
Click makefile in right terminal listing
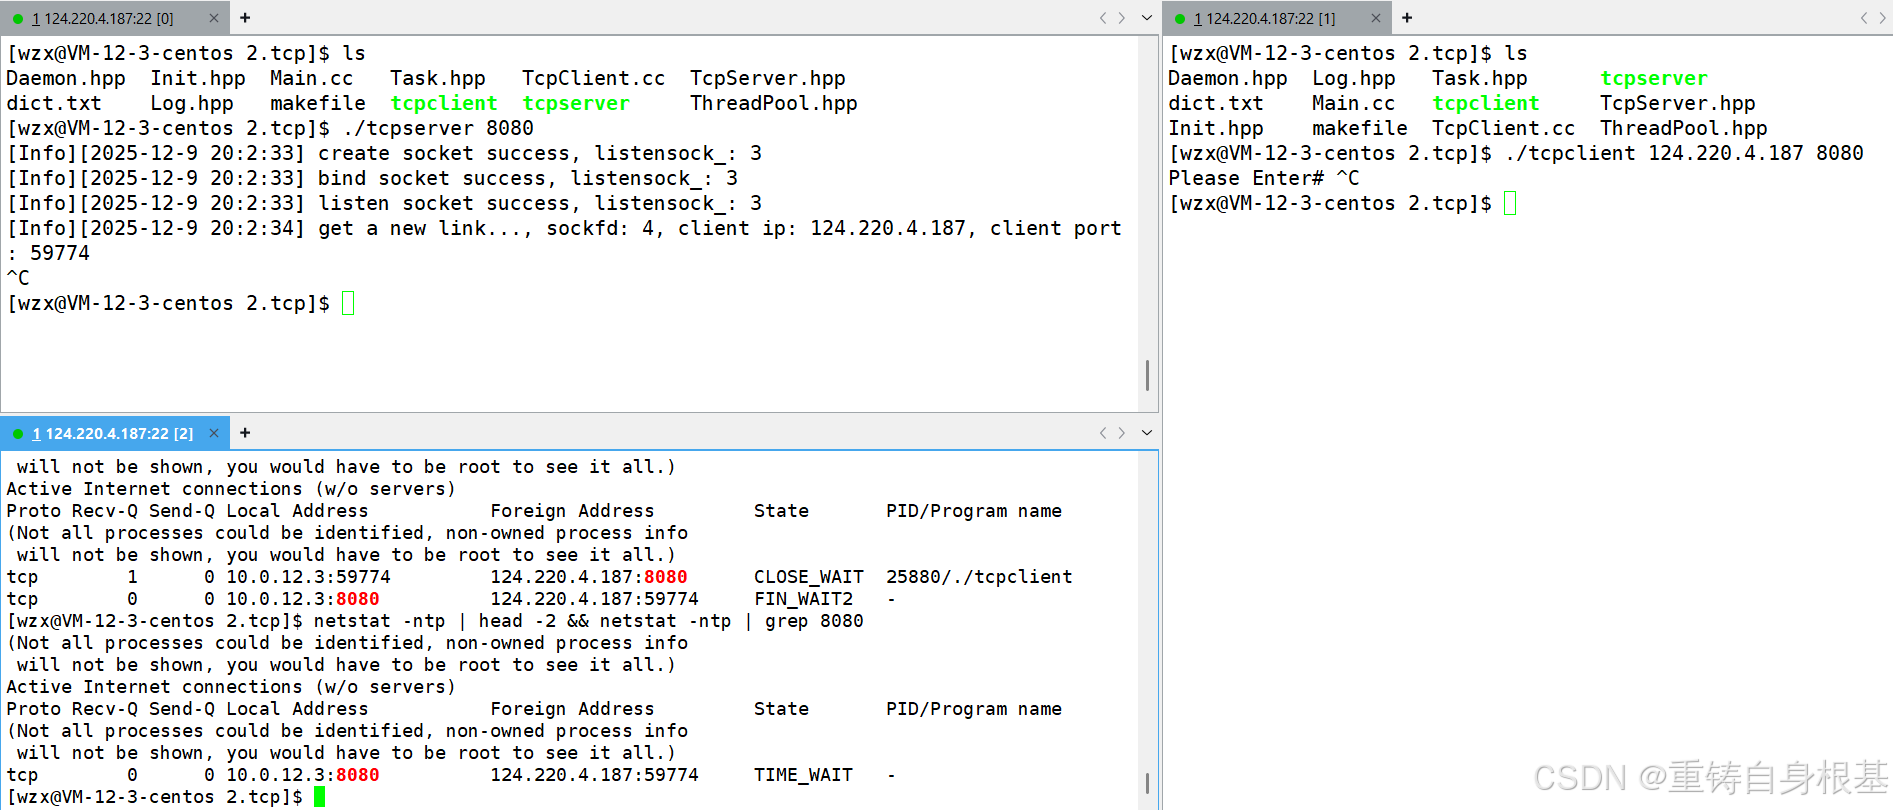tap(1360, 128)
